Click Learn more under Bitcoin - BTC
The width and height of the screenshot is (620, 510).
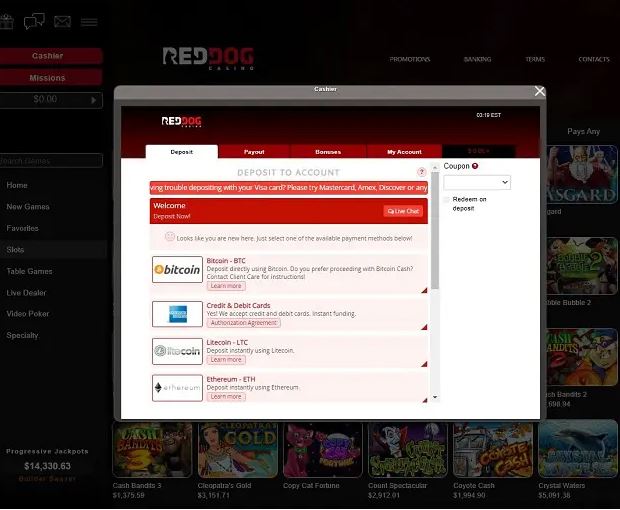coord(226,286)
